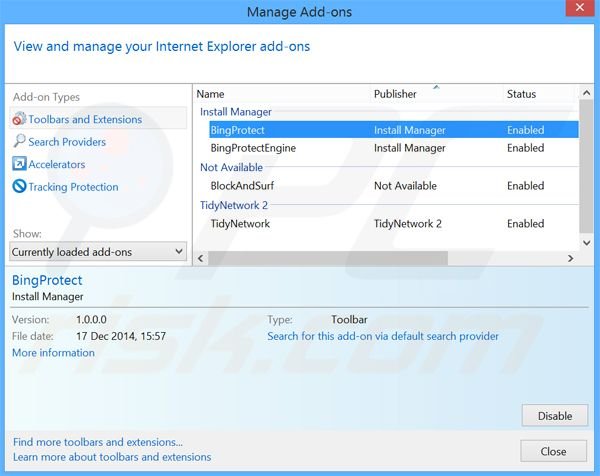Screen dimensions: 600x476
Task: Click the Close button
Action: click(553, 452)
